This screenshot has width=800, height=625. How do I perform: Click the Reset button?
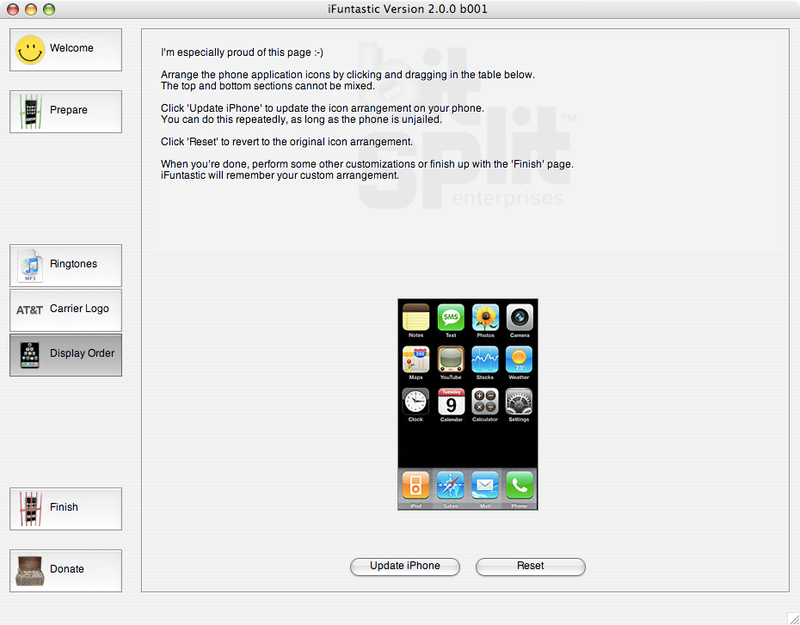click(530, 566)
